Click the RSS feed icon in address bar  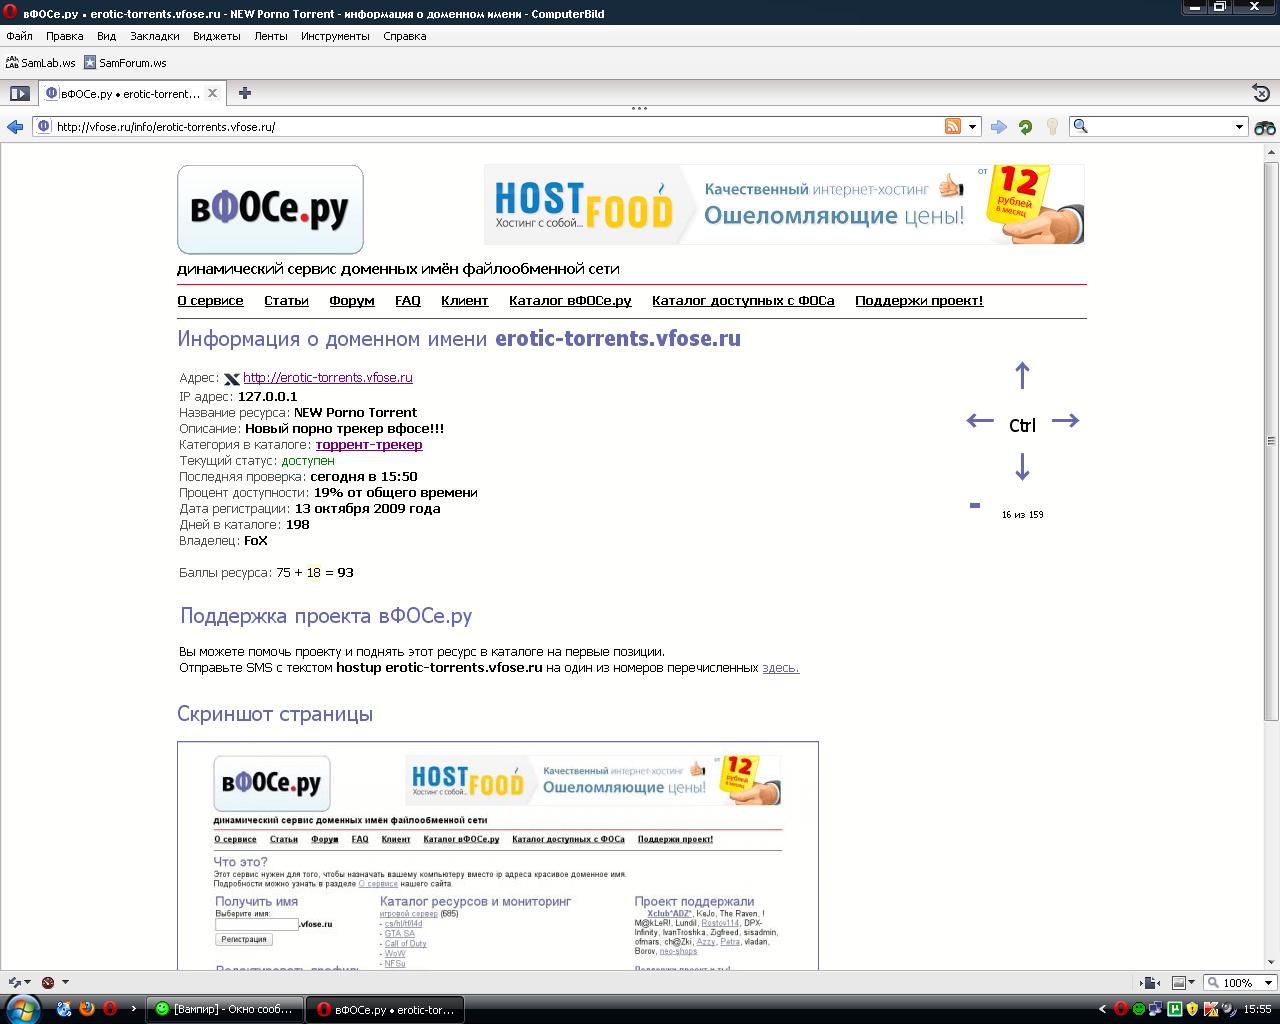pyautogui.click(x=953, y=126)
